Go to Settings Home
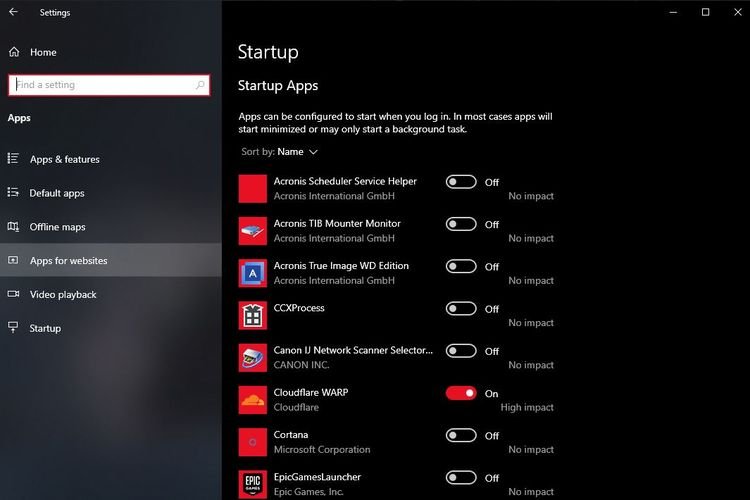 (x=43, y=52)
